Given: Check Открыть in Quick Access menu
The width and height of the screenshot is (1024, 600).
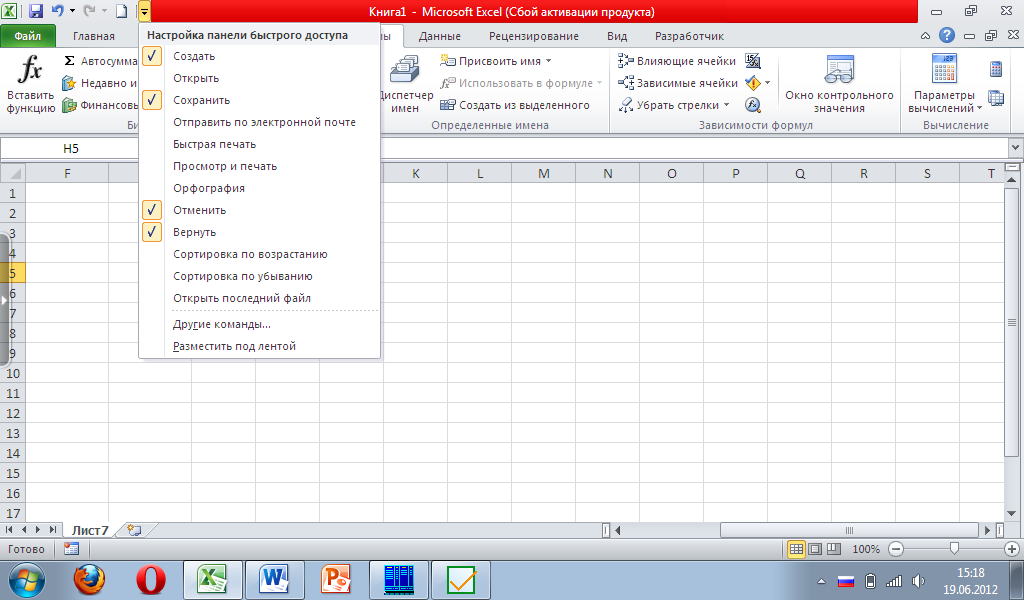Looking at the screenshot, I should click(259, 78).
